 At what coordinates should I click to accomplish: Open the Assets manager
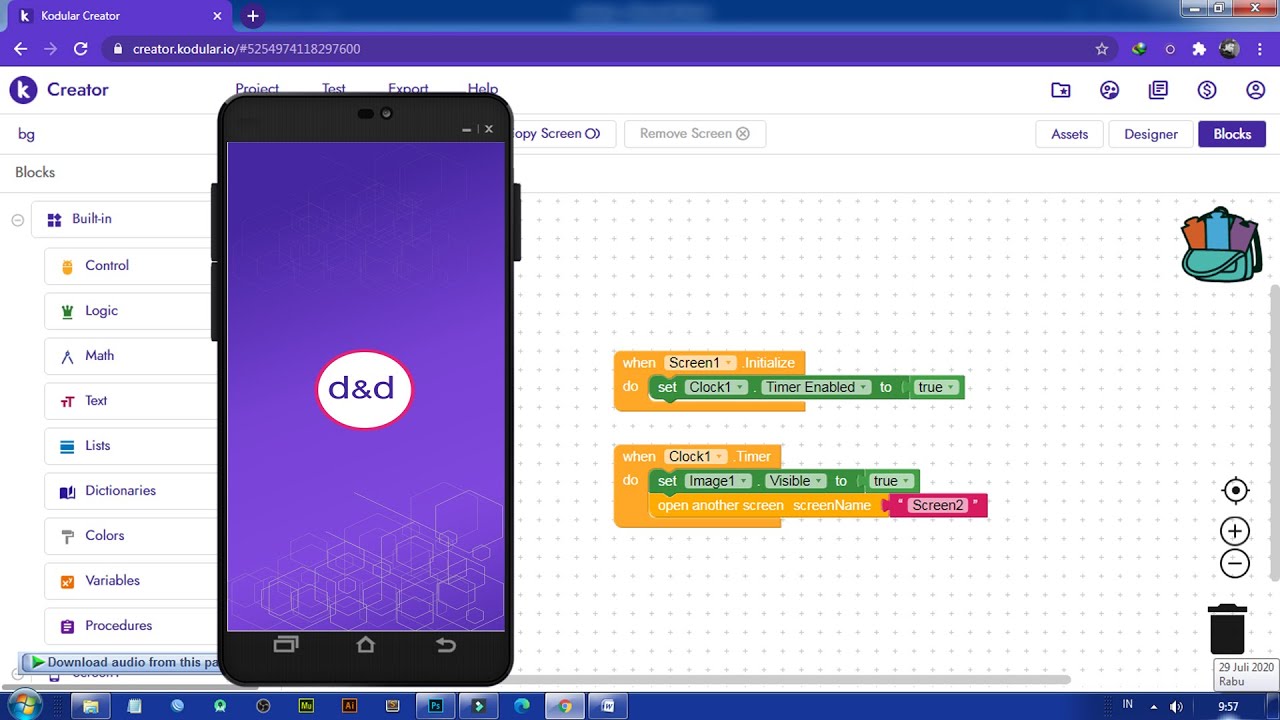point(1069,134)
